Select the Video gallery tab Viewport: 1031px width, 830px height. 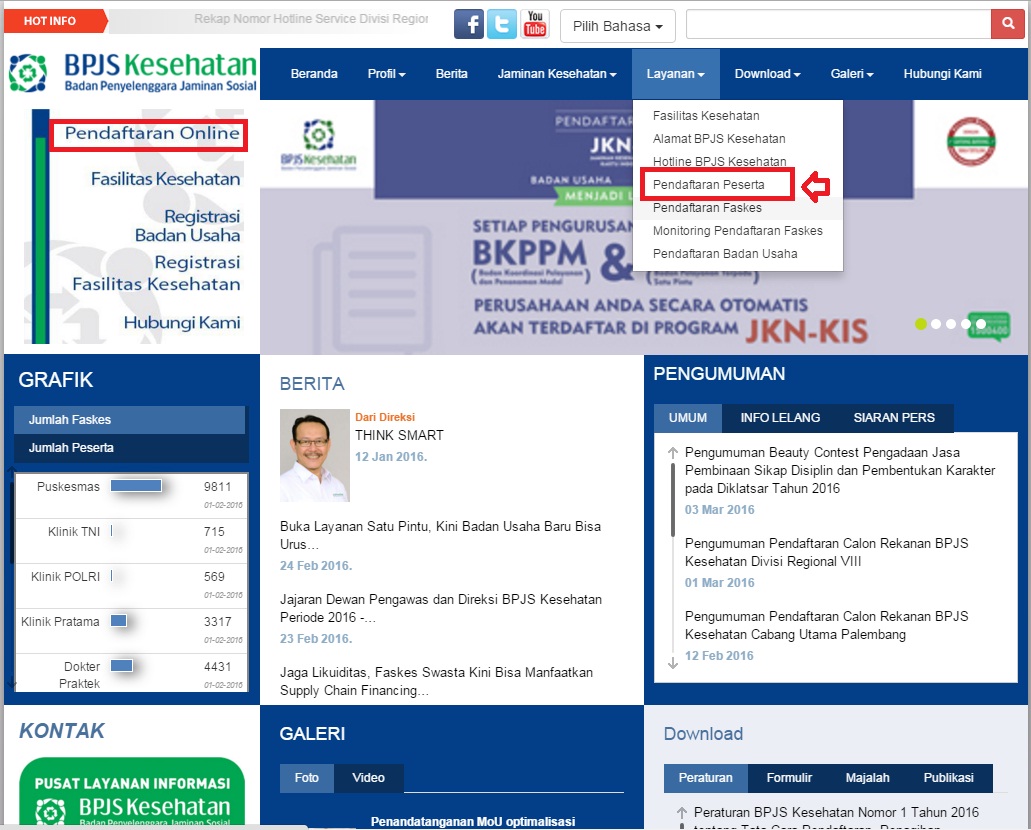pyautogui.click(x=368, y=778)
